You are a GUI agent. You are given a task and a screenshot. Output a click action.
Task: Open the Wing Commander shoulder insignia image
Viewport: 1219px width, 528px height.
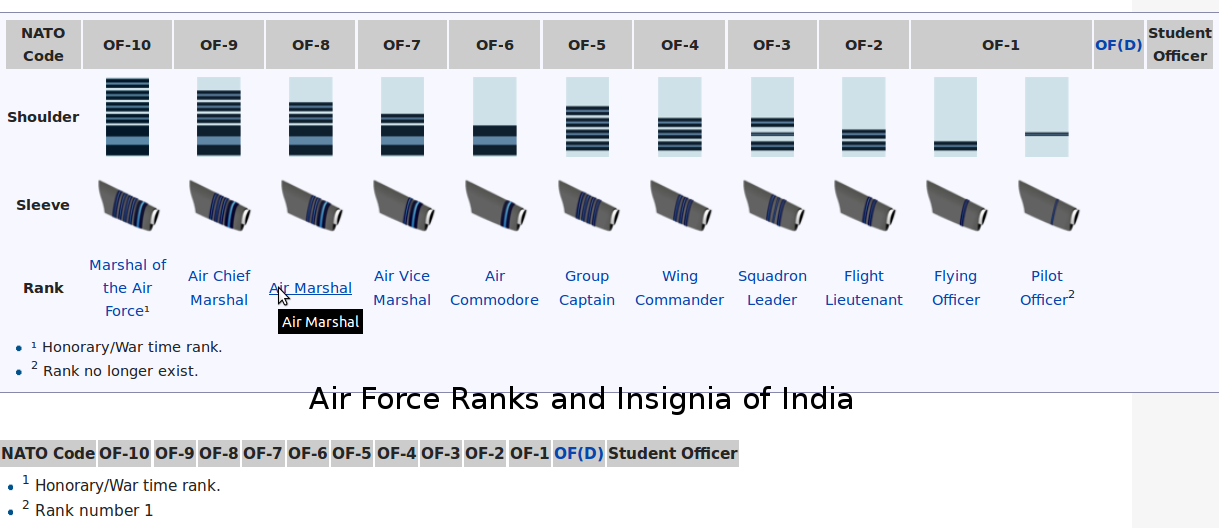click(x=680, y=117)
